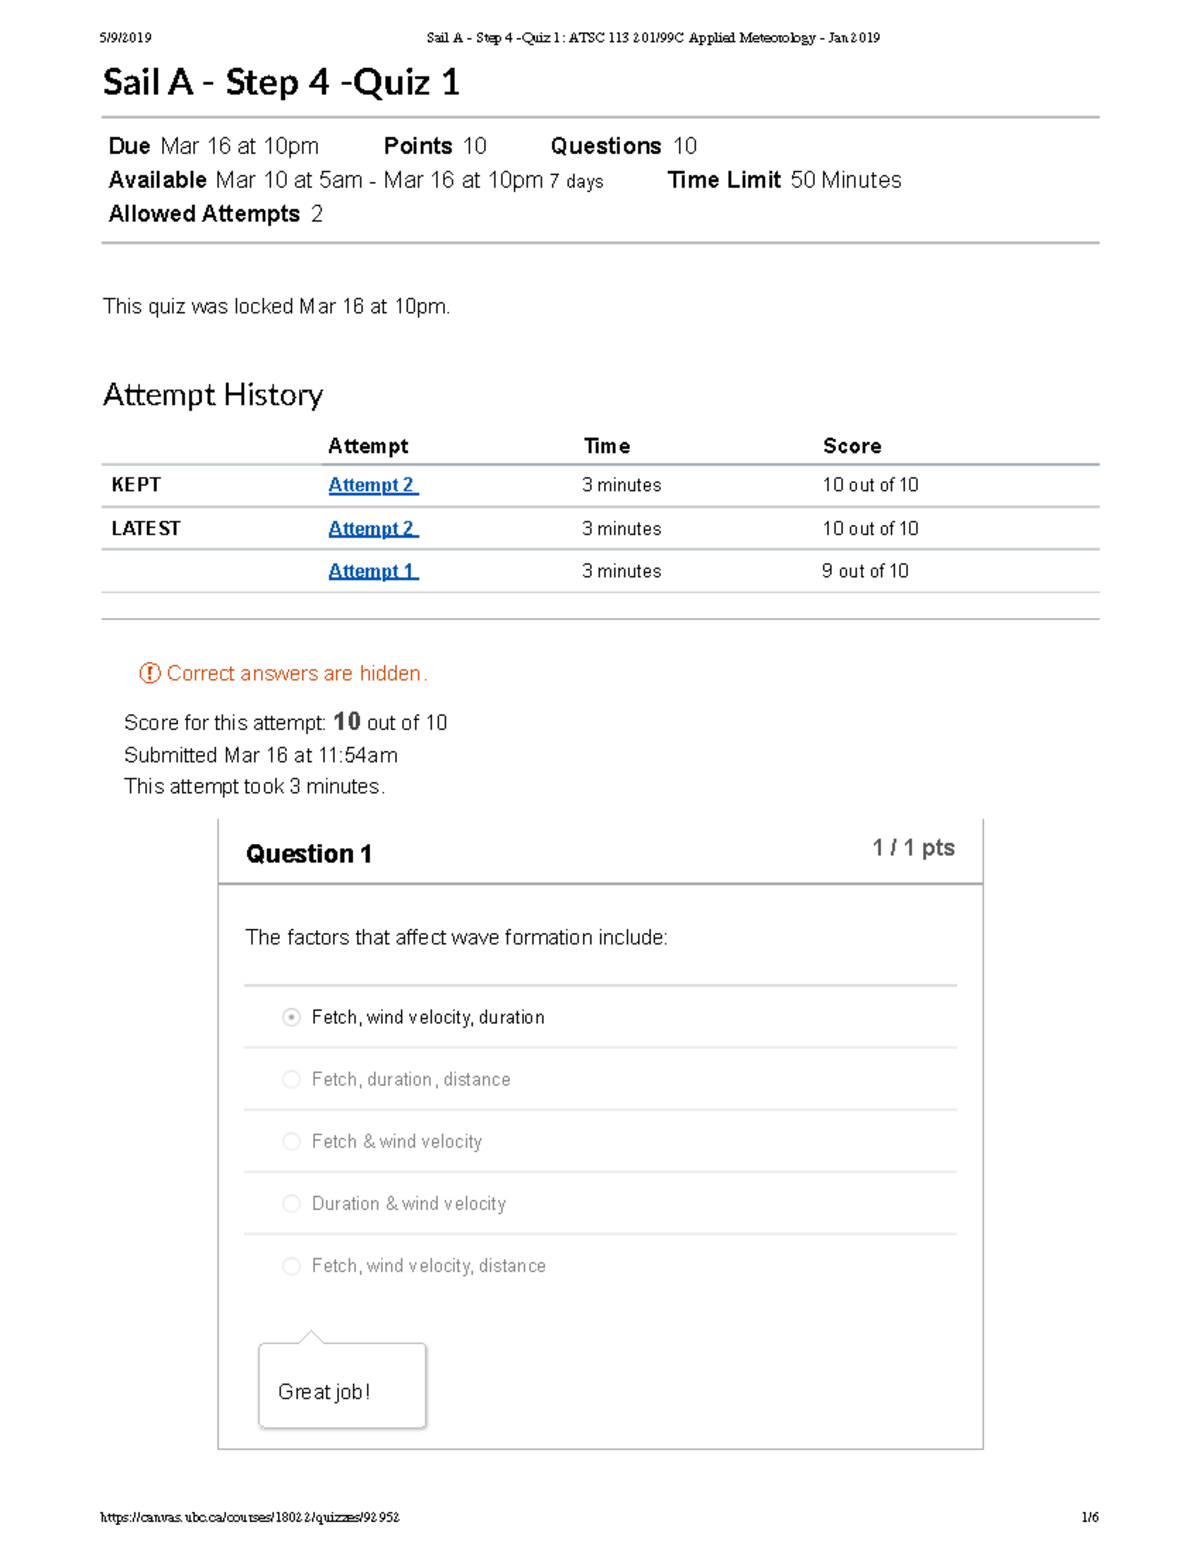1200x1553 pixels.
Task: Select 'Fetch, duration, distance' radio option
Action: coord(291,1079)
